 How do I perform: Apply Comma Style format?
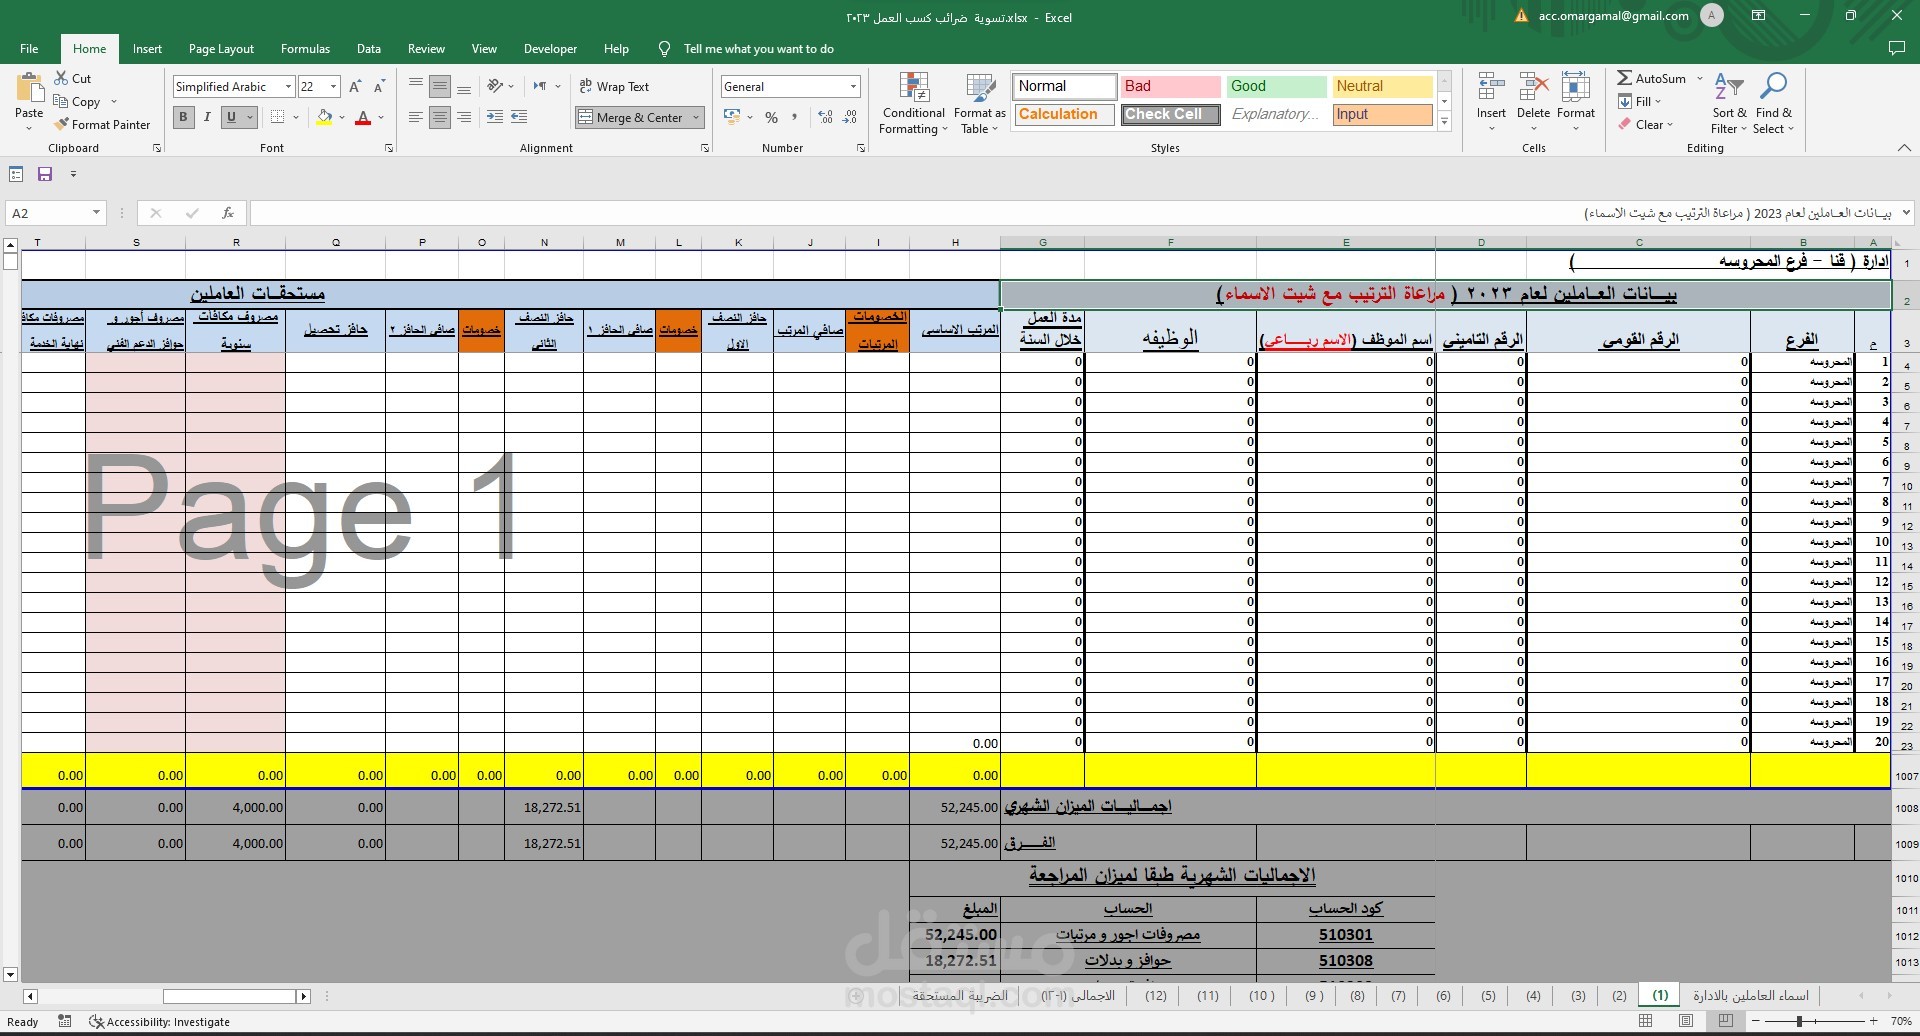click(x=795, y=117)
